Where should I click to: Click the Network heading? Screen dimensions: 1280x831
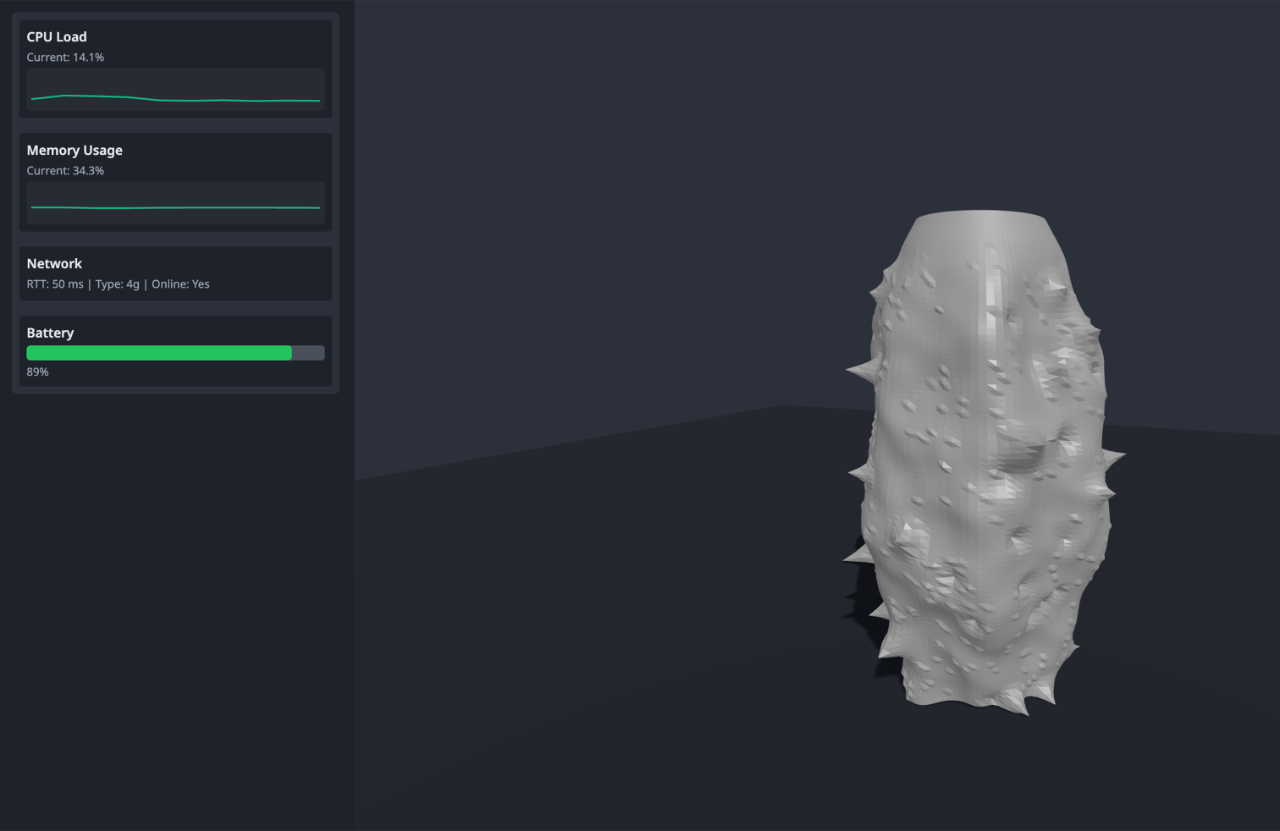[55, 264]
